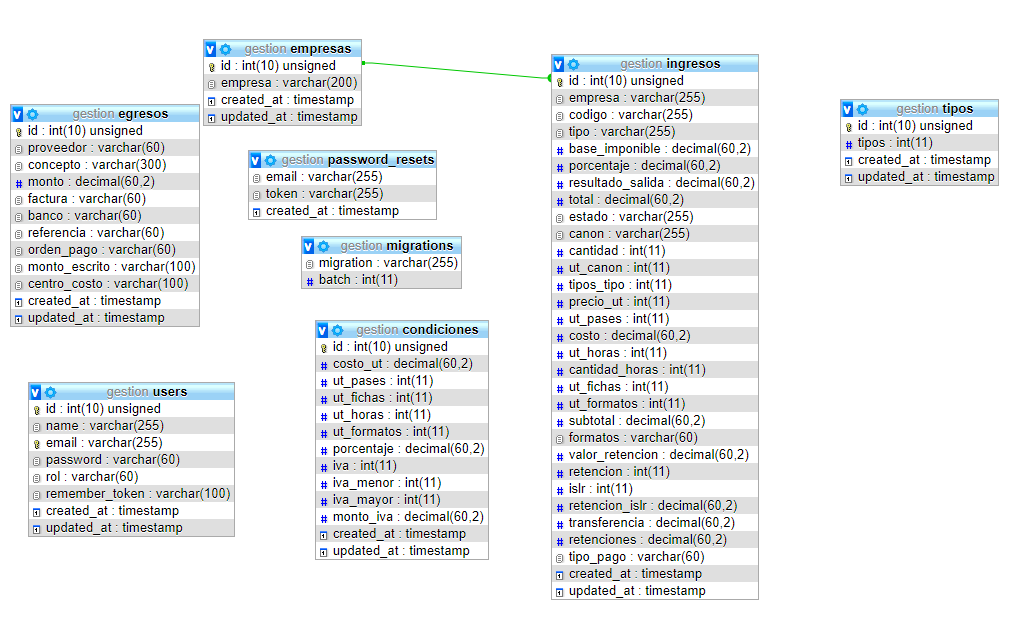Collapse the ingresos table with its V toggle
The width and height of the screenshot is (1030, 625).
click(558, 64)
